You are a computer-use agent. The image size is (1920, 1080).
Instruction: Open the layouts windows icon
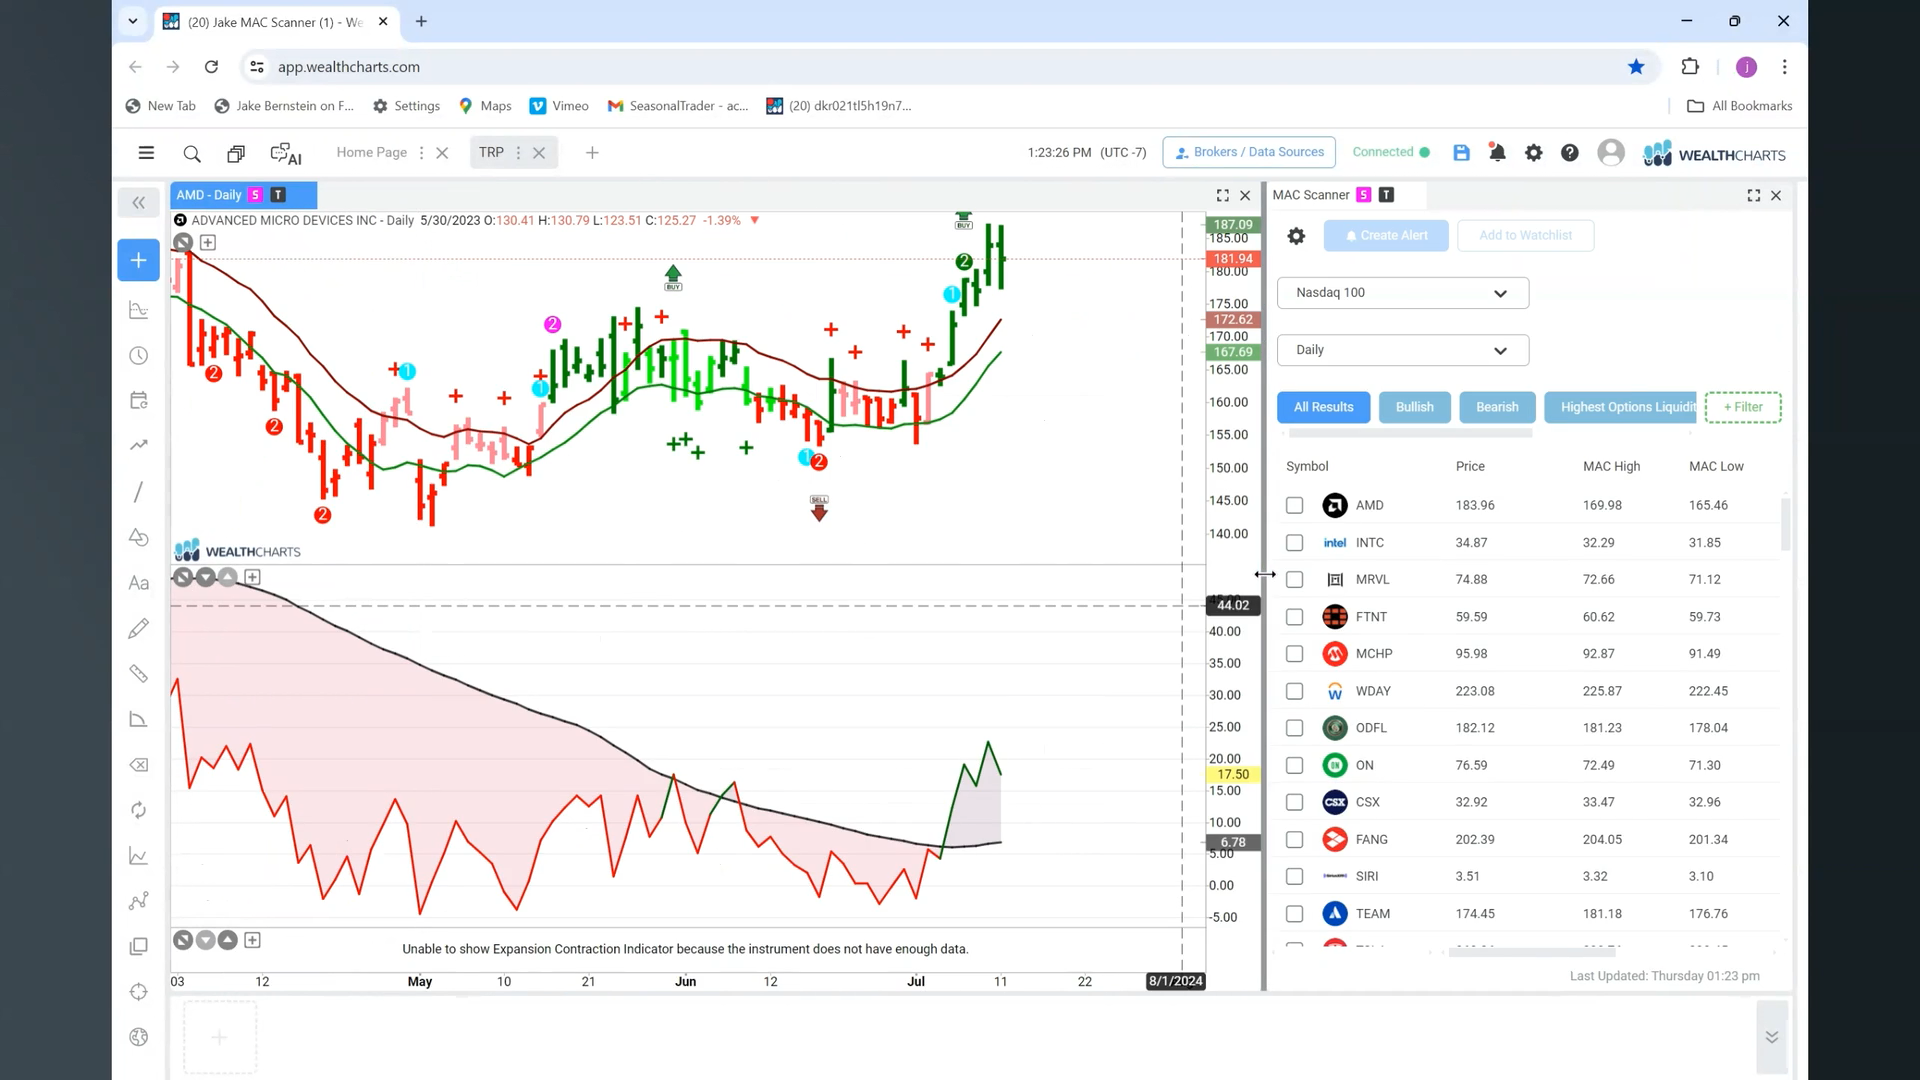coord(236,153)
